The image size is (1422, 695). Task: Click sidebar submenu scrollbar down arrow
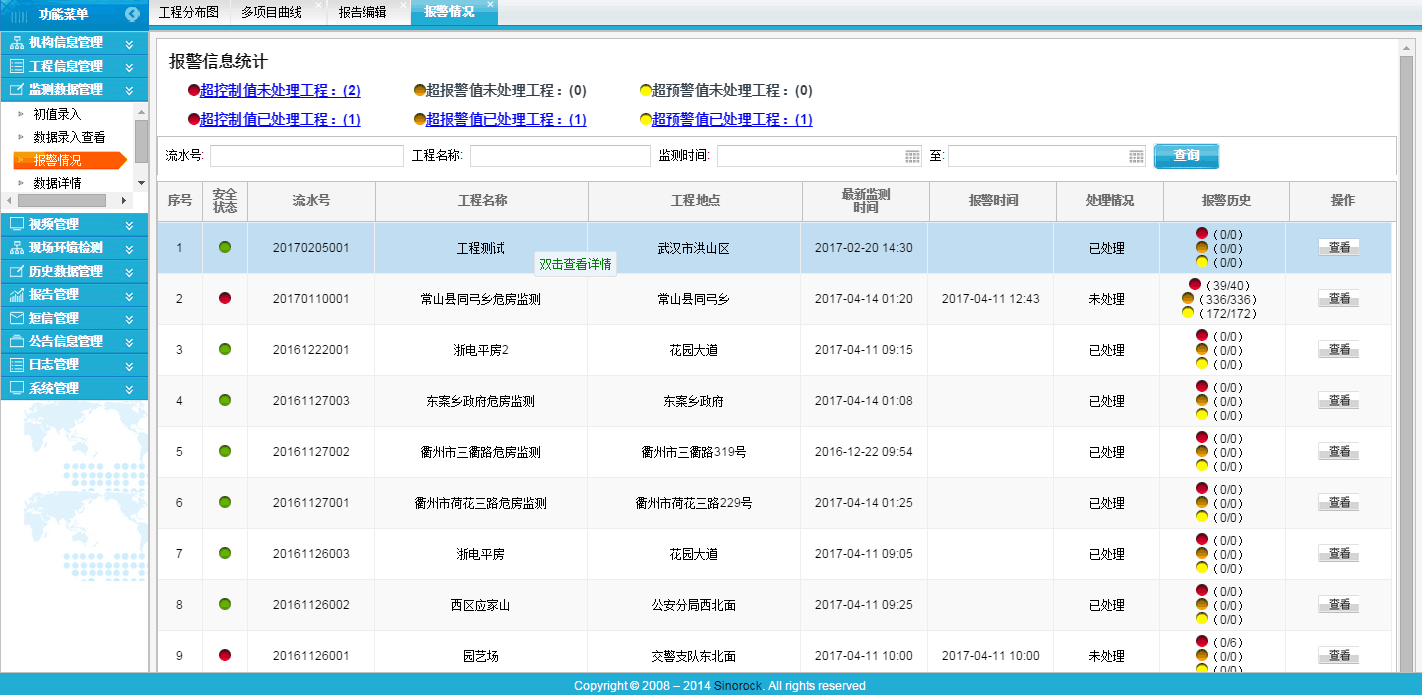pyautogui.click(x=141, y=183)
